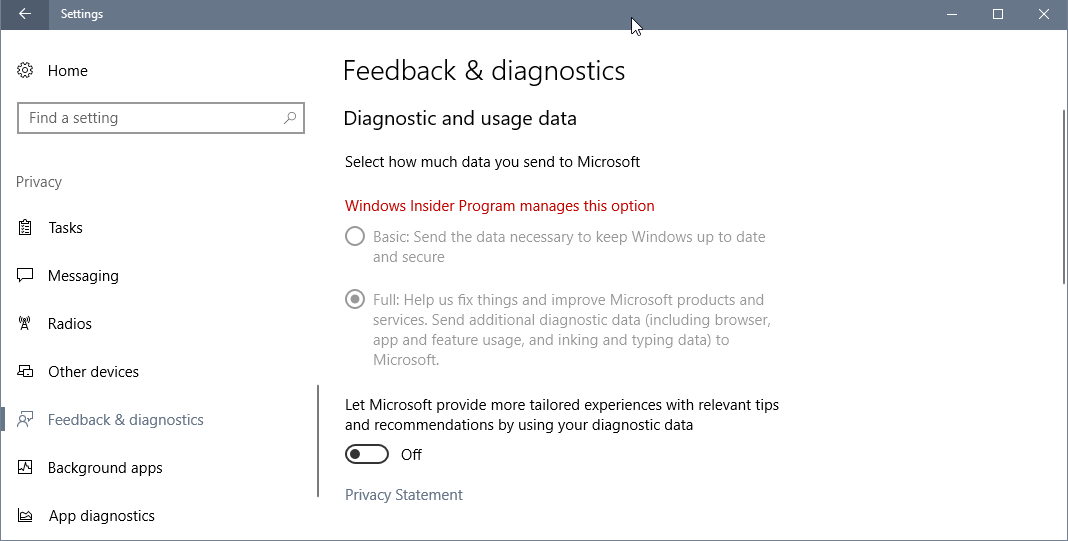1068x541 pixels.
Task: Open the Messaging privacy page
Action: pos(83,276)
